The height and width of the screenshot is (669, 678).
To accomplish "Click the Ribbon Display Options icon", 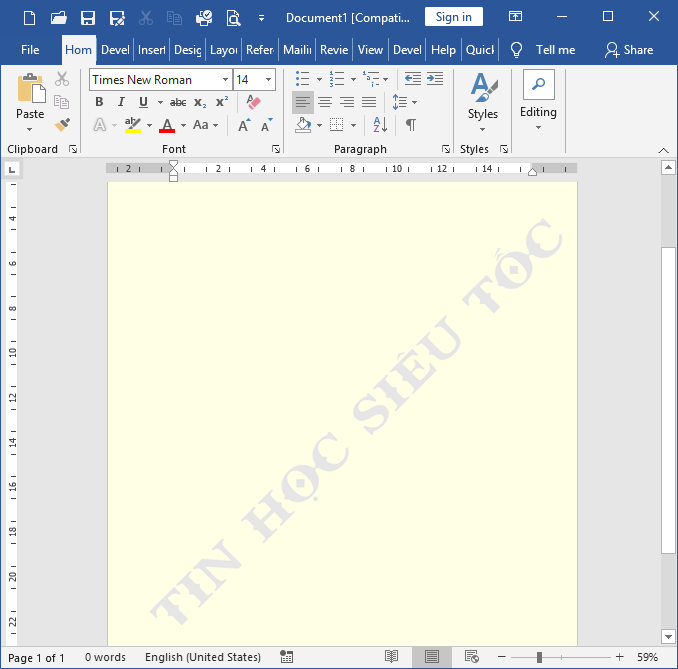I will coord(515,16).
